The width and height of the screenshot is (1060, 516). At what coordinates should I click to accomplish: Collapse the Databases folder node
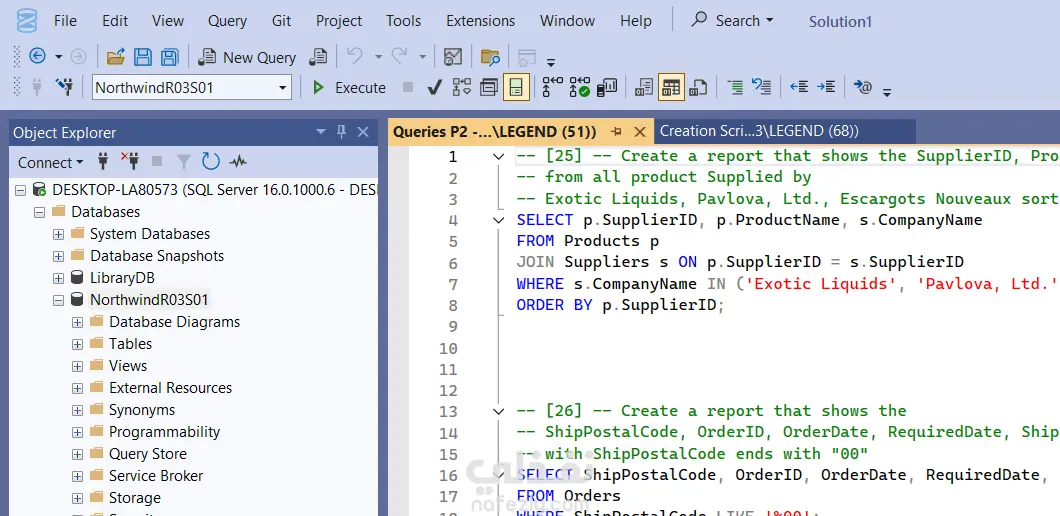[40, 212]
